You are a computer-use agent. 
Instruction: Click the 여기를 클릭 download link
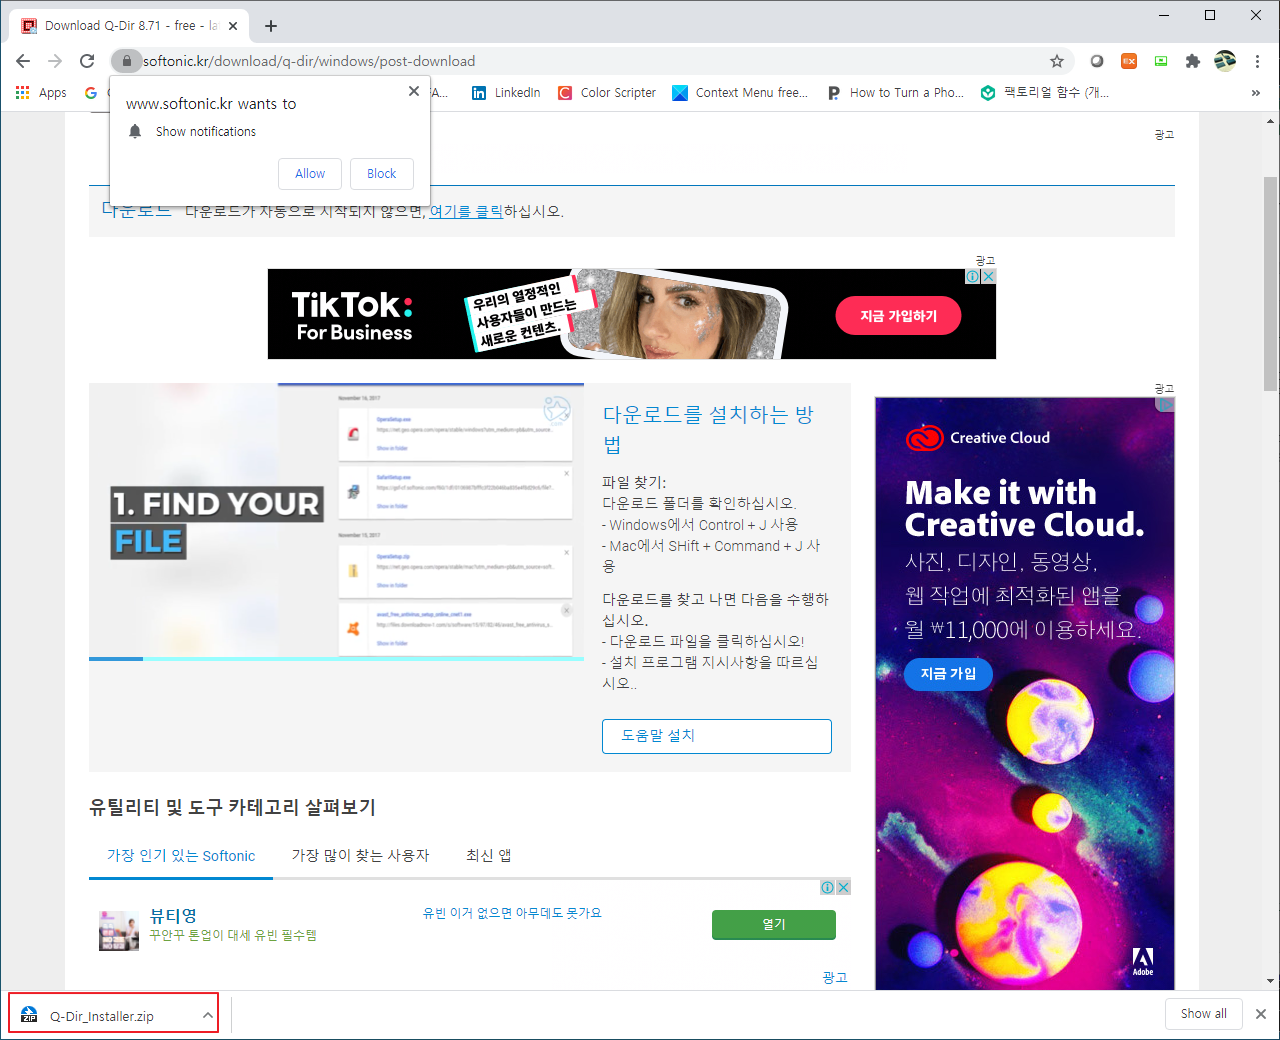point(466,211)
